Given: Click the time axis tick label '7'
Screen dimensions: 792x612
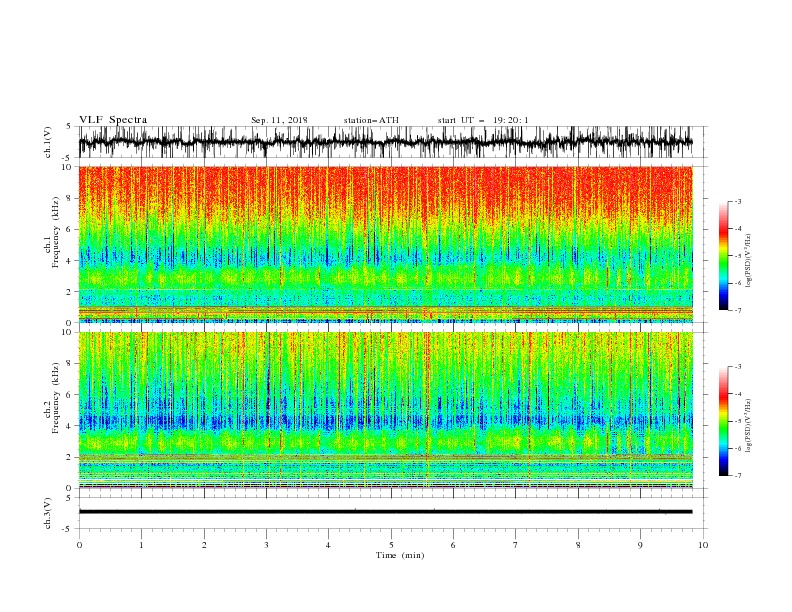Looking at the screenshot, I should coord(516,545).
